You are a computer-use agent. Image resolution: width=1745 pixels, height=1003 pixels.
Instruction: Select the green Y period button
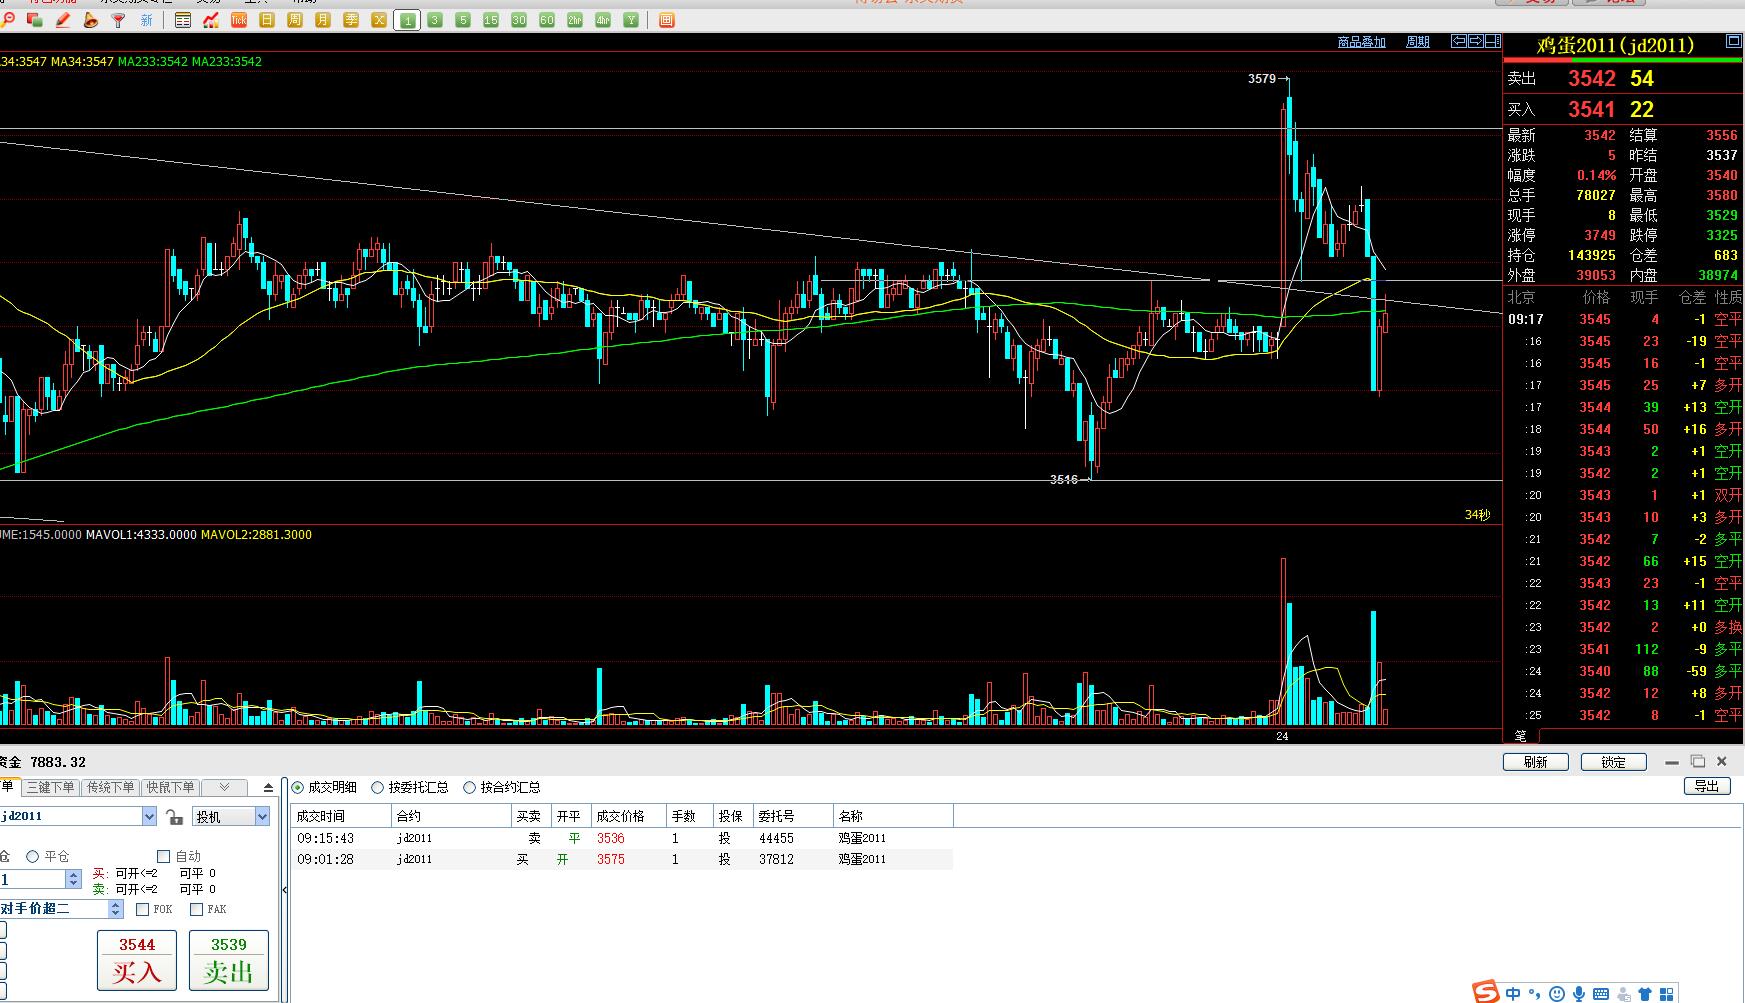click(631, 19)
